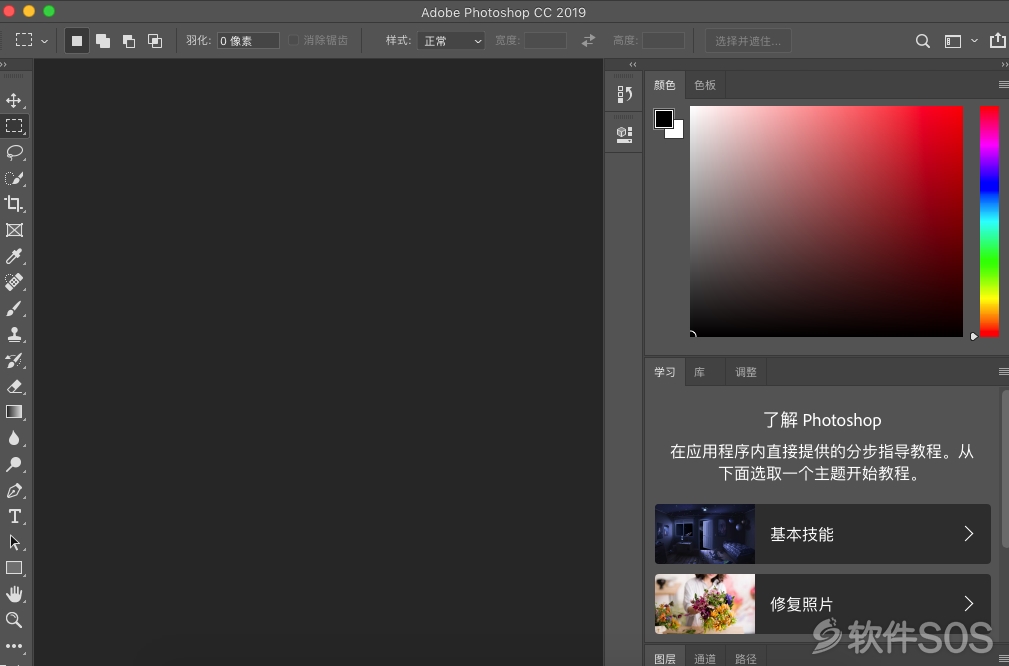Select the Frame tool
The image size is (1009, 666).
(x=14, y=230)
